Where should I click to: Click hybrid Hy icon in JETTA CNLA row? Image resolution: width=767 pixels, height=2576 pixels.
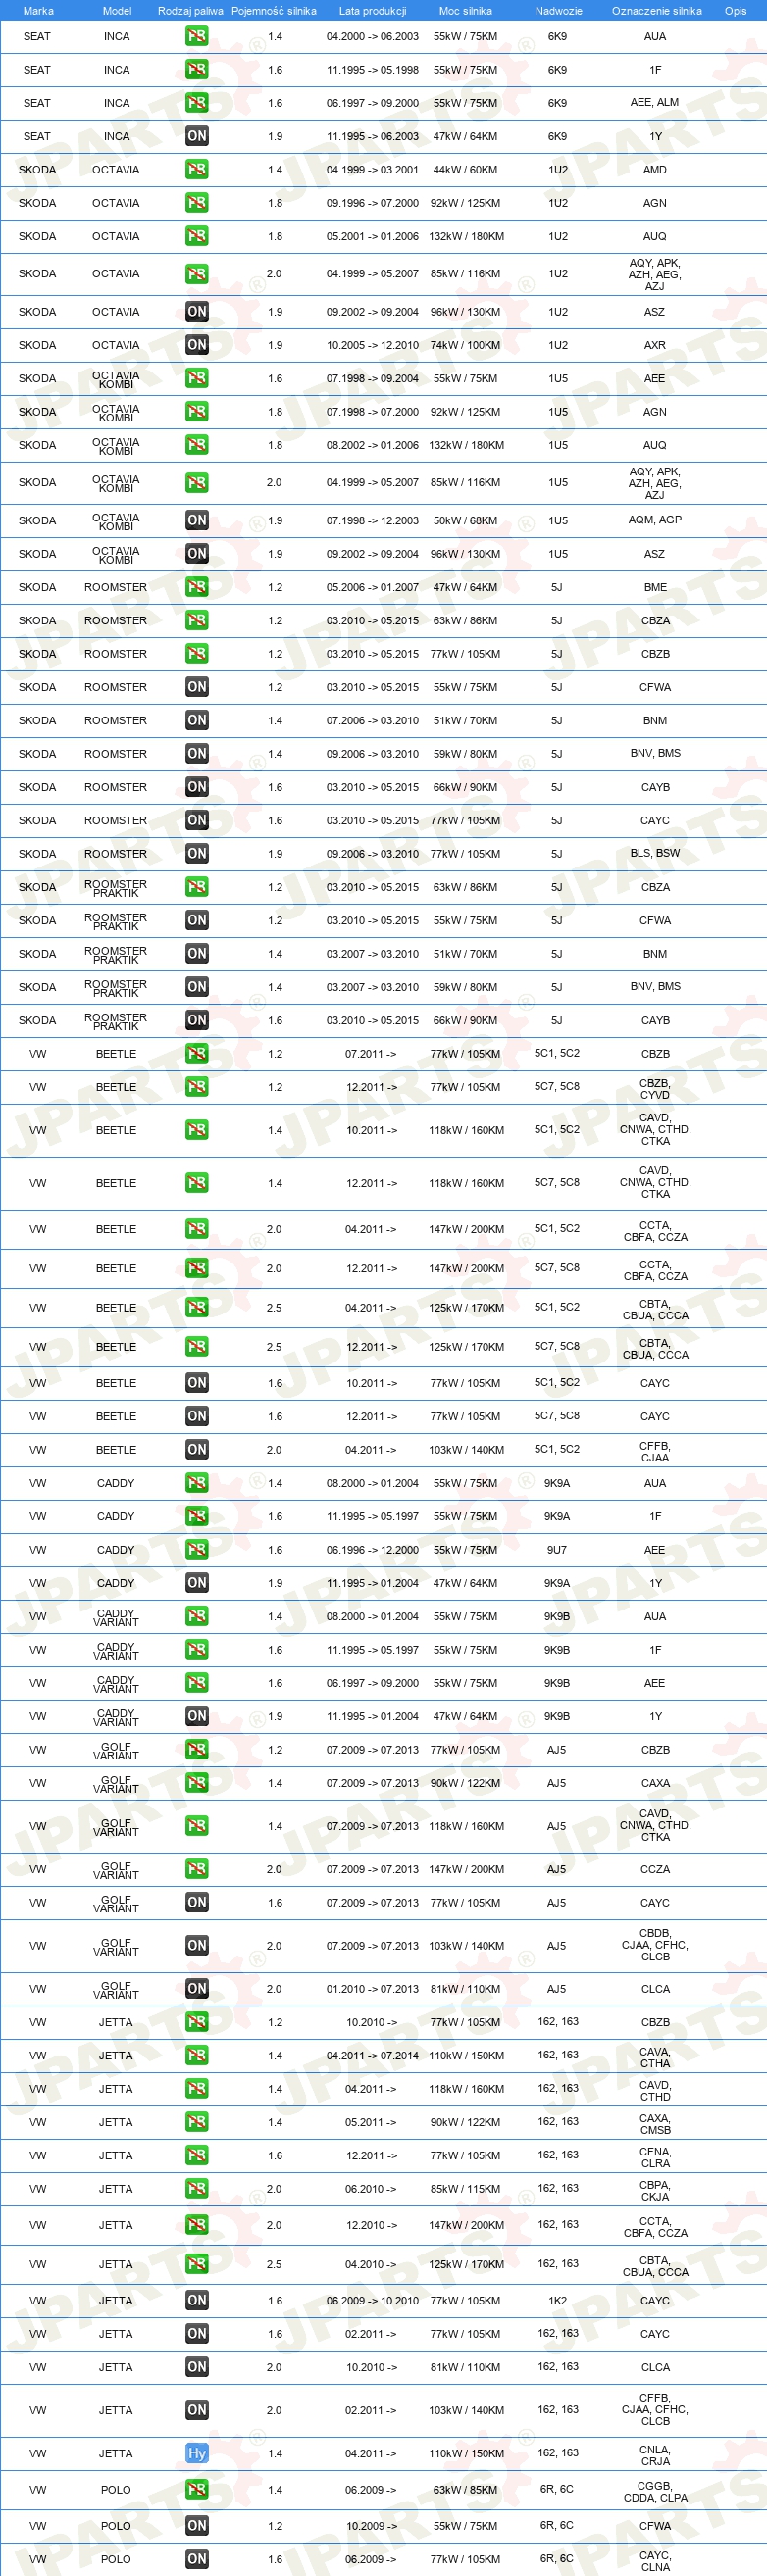point(197,2453)
